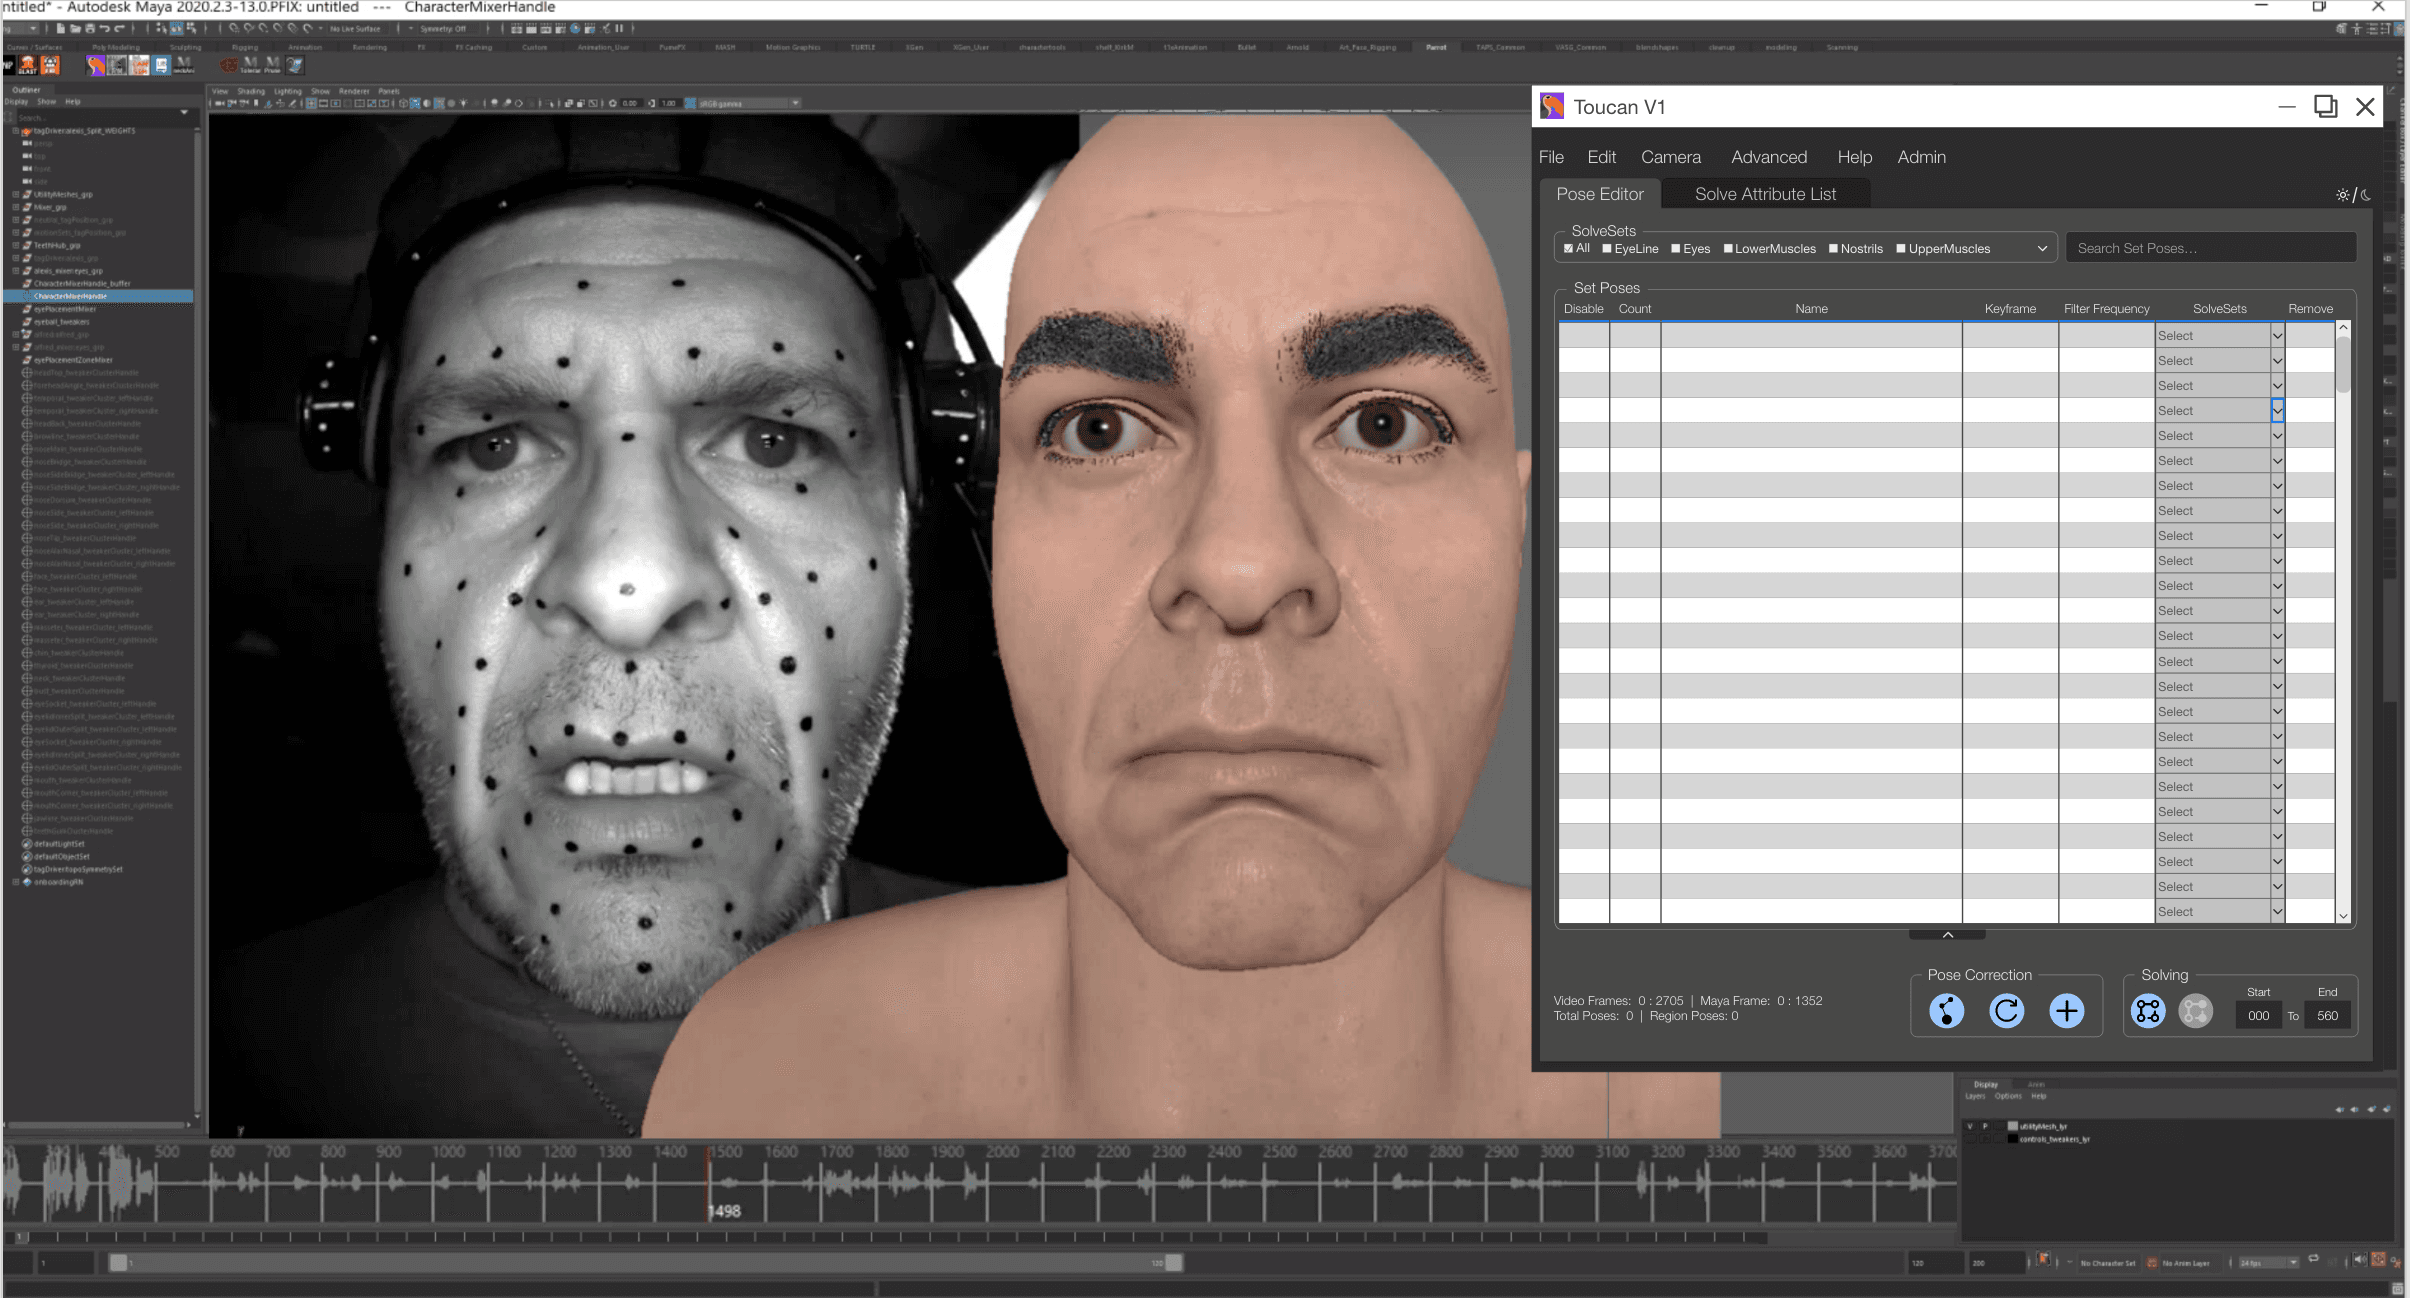2410x1298 pixels.
Task: Click the Maya save scene icon
Action: tap(89, 29)
